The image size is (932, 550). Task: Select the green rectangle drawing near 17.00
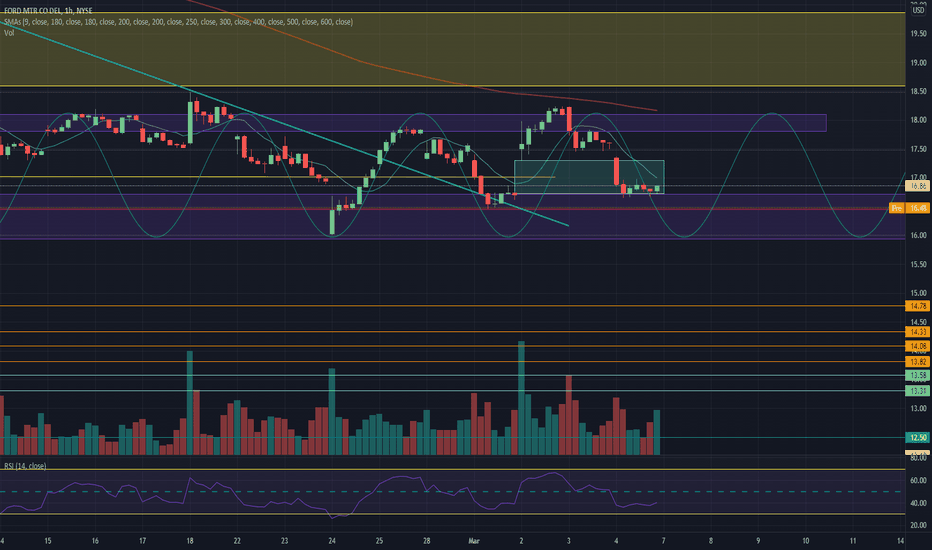click(x=589, y=177)
